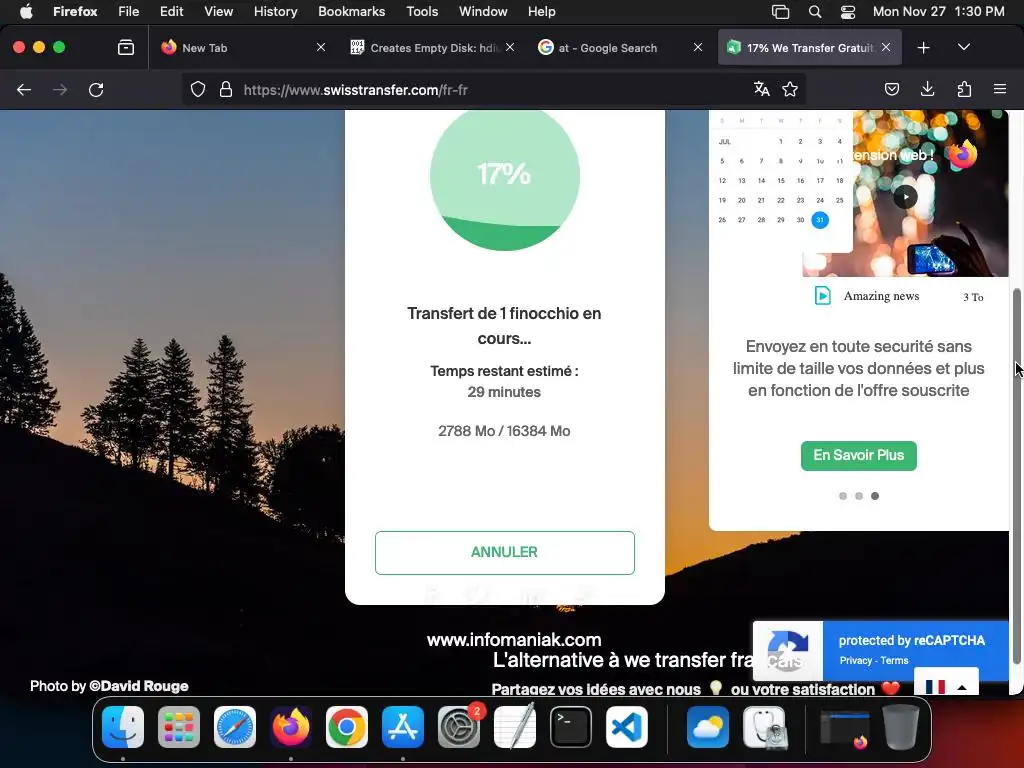Translate this page icon
The image size is (1024, 768).
coord(761,89)
